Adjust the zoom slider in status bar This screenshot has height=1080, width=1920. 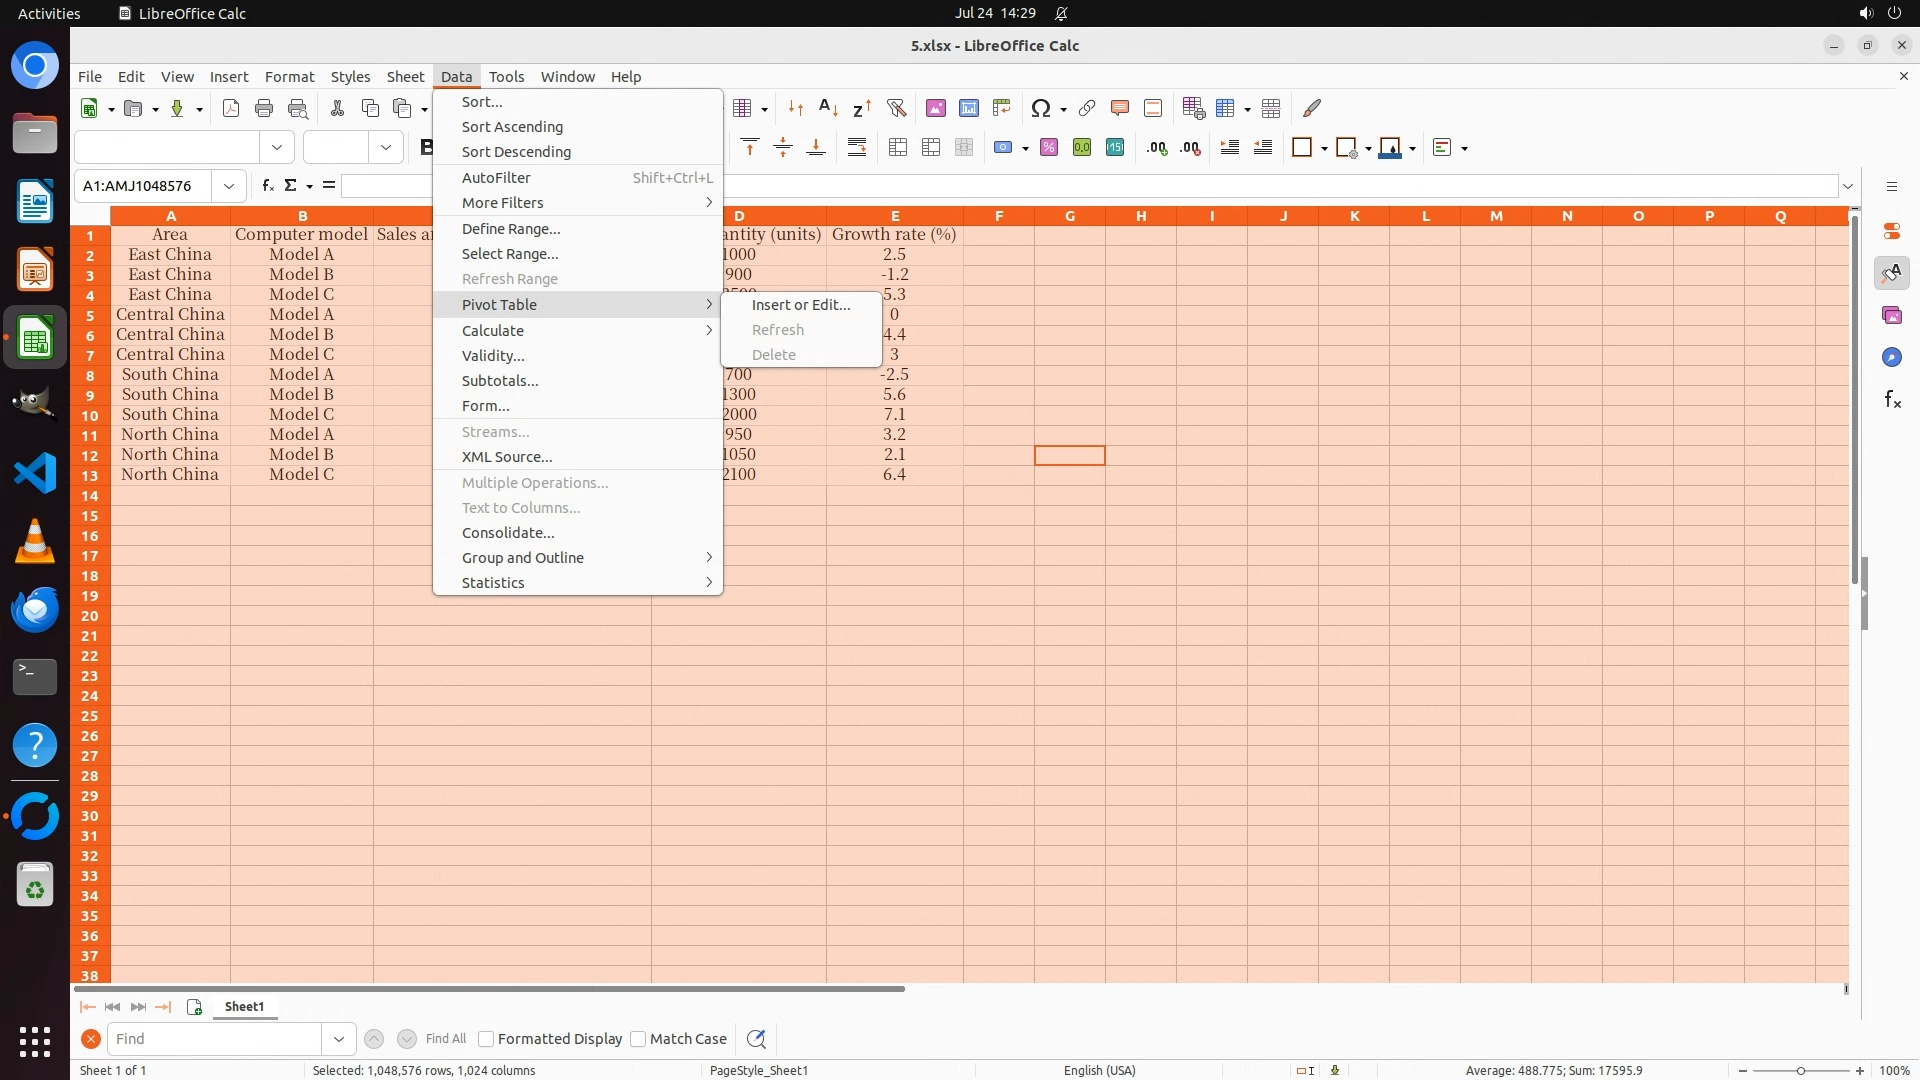1800,1070
